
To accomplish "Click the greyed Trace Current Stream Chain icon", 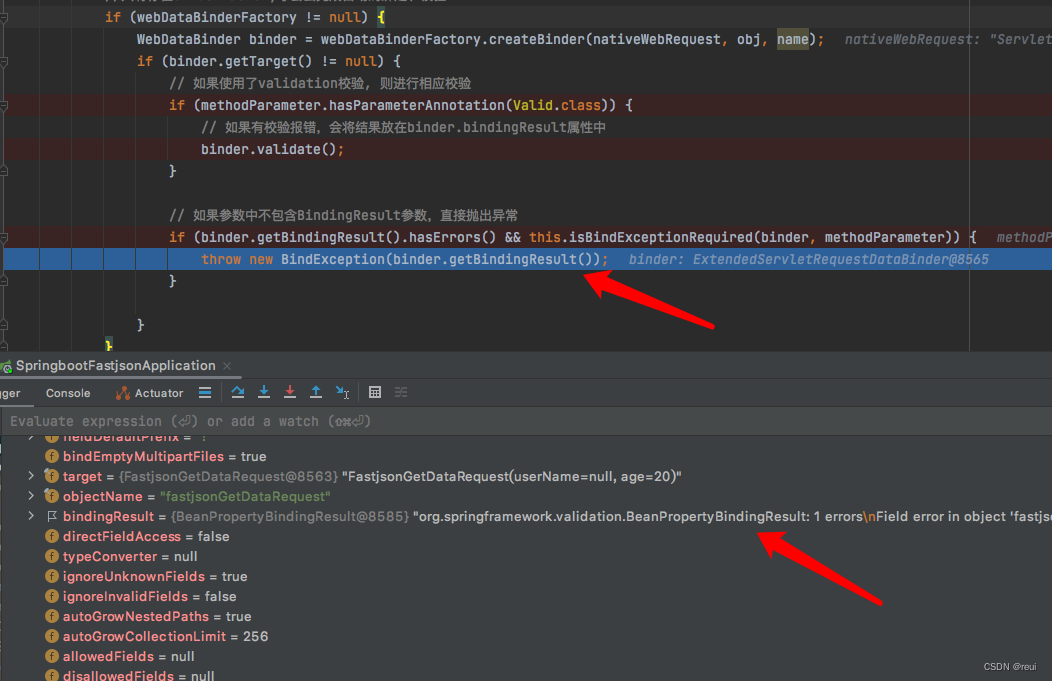I will click(x=401, y=392).
